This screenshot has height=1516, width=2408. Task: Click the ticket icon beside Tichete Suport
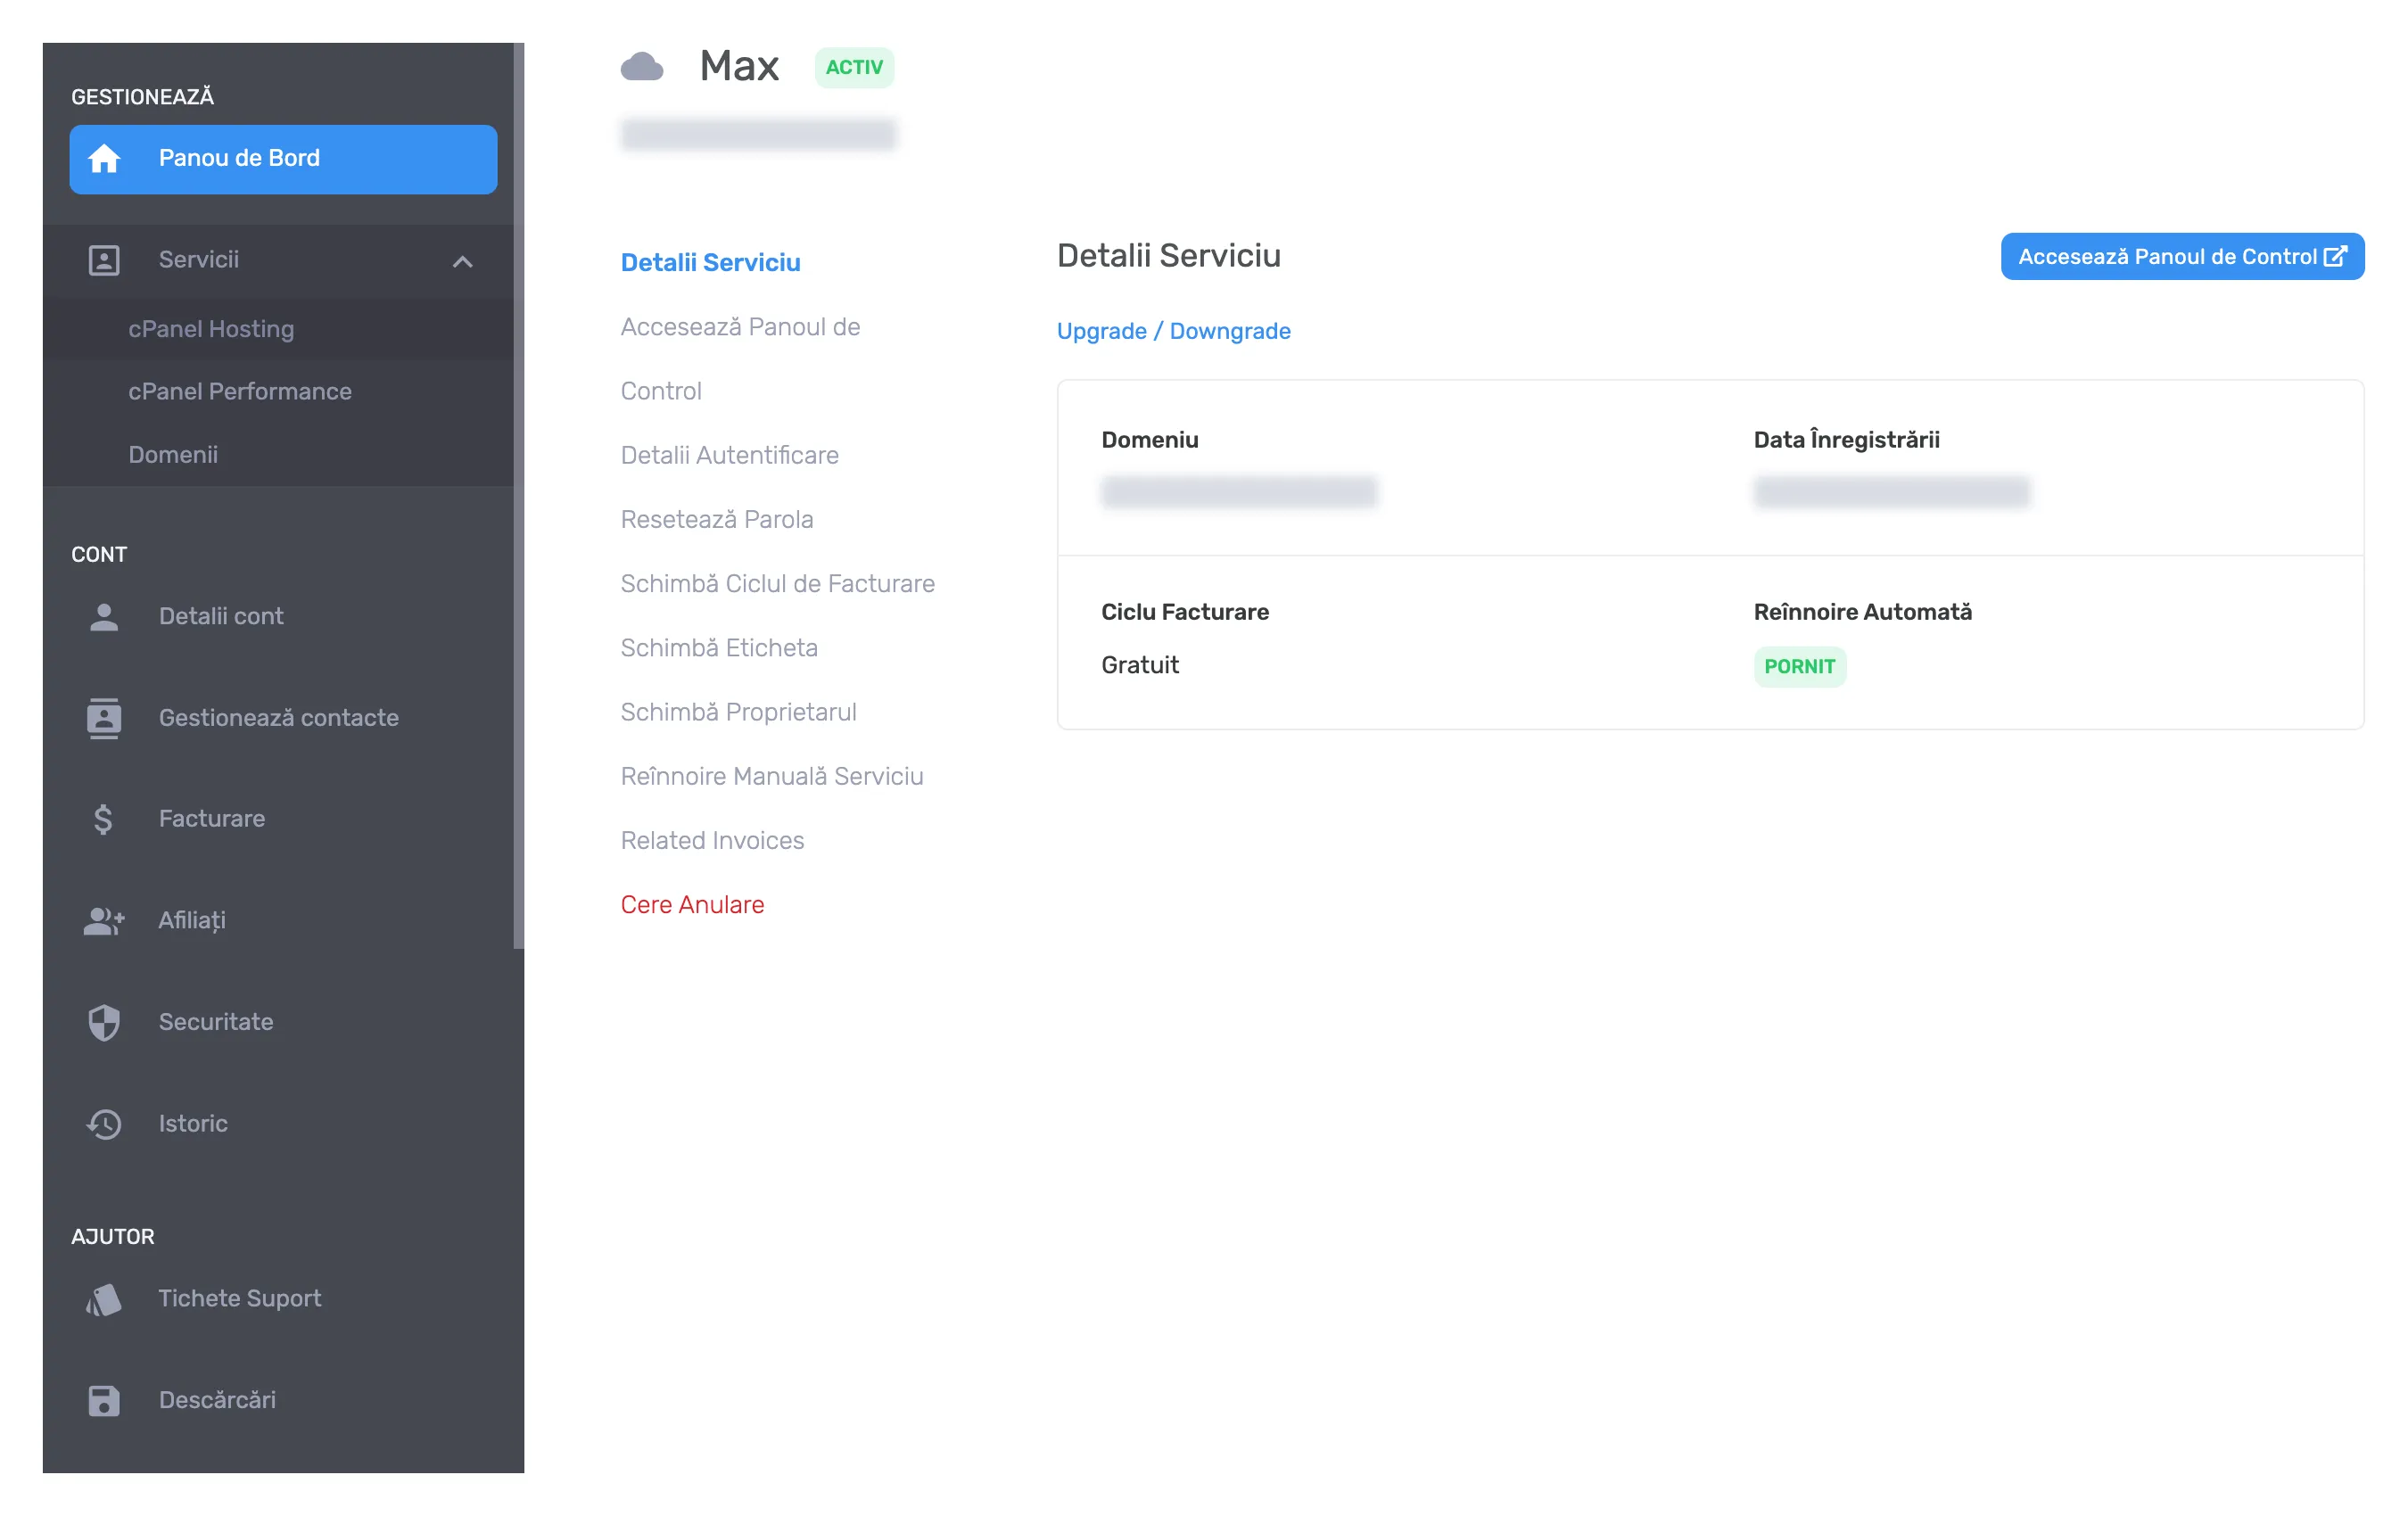tap(104, 1299)
